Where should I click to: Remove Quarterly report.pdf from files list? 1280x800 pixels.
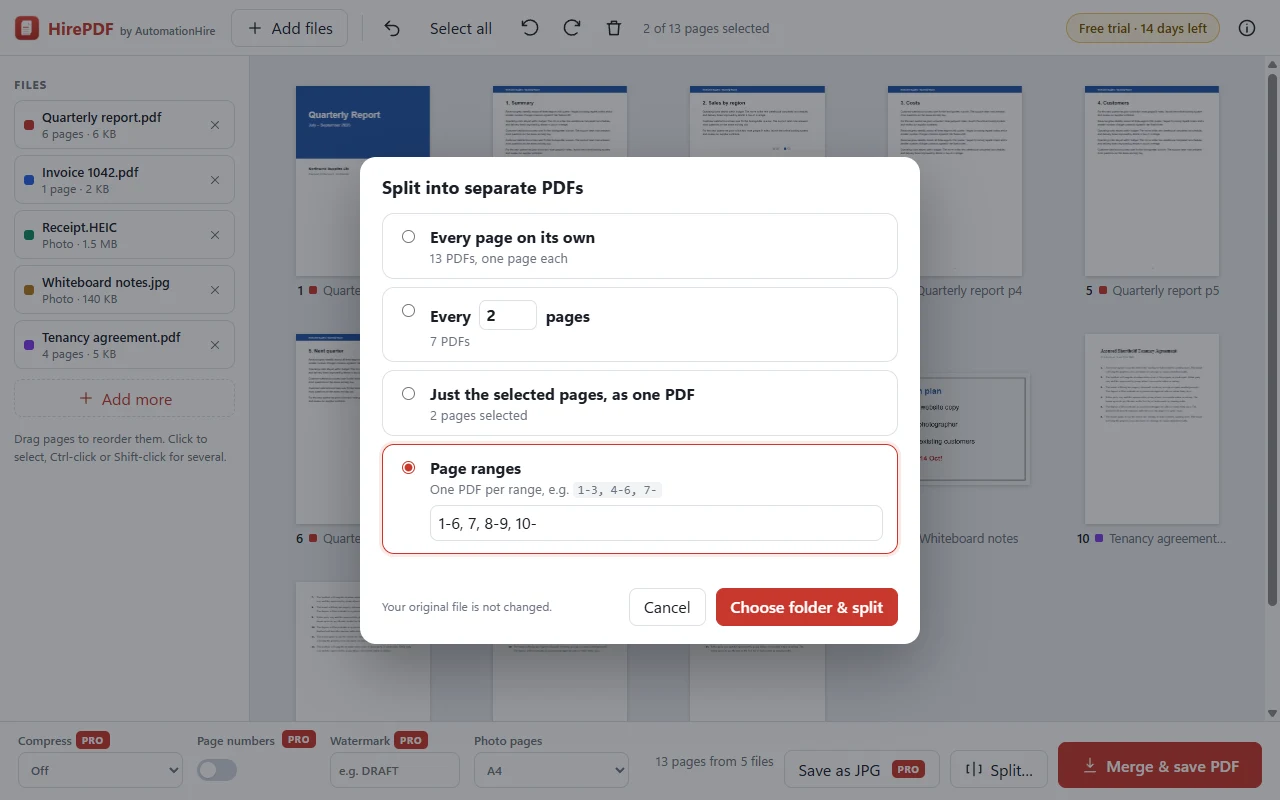(215, 125)
